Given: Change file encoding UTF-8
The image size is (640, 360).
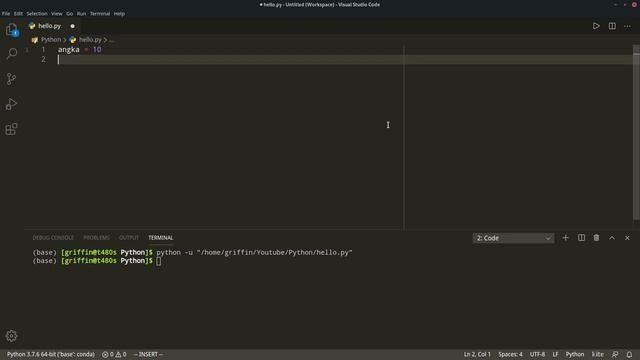Looking at the screenshot, I should pos(537,354).
